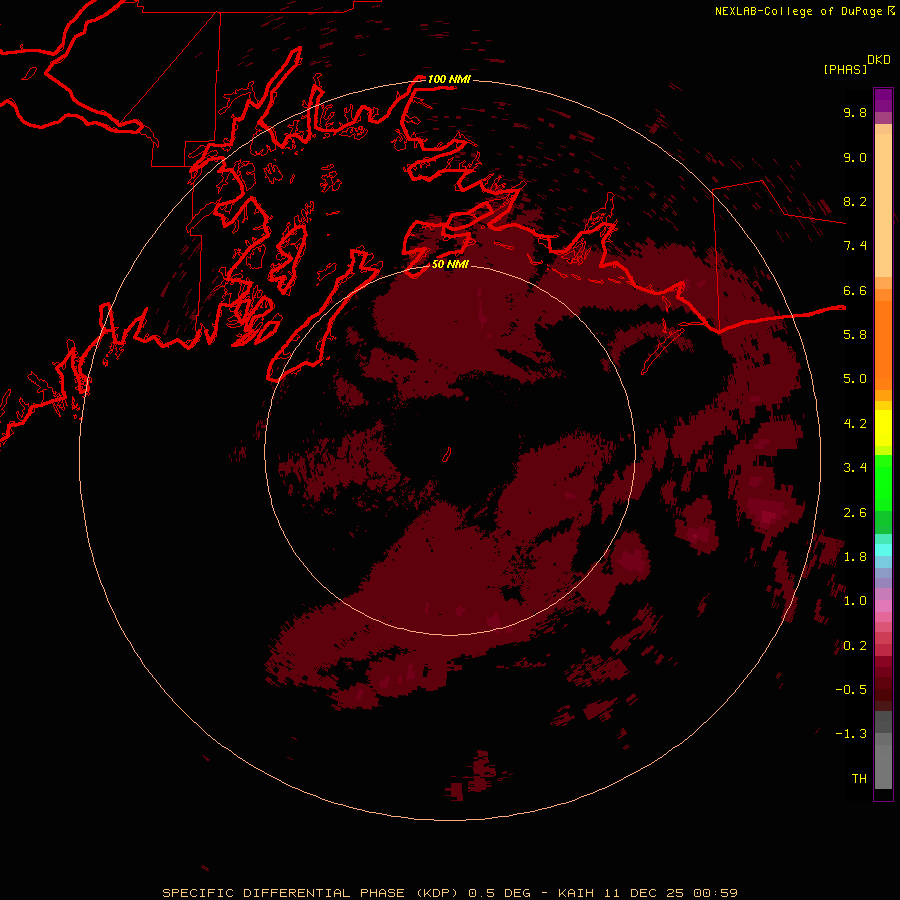Click the 9.0 color scale value
This screenshot has width=900, height=900.
855,157
